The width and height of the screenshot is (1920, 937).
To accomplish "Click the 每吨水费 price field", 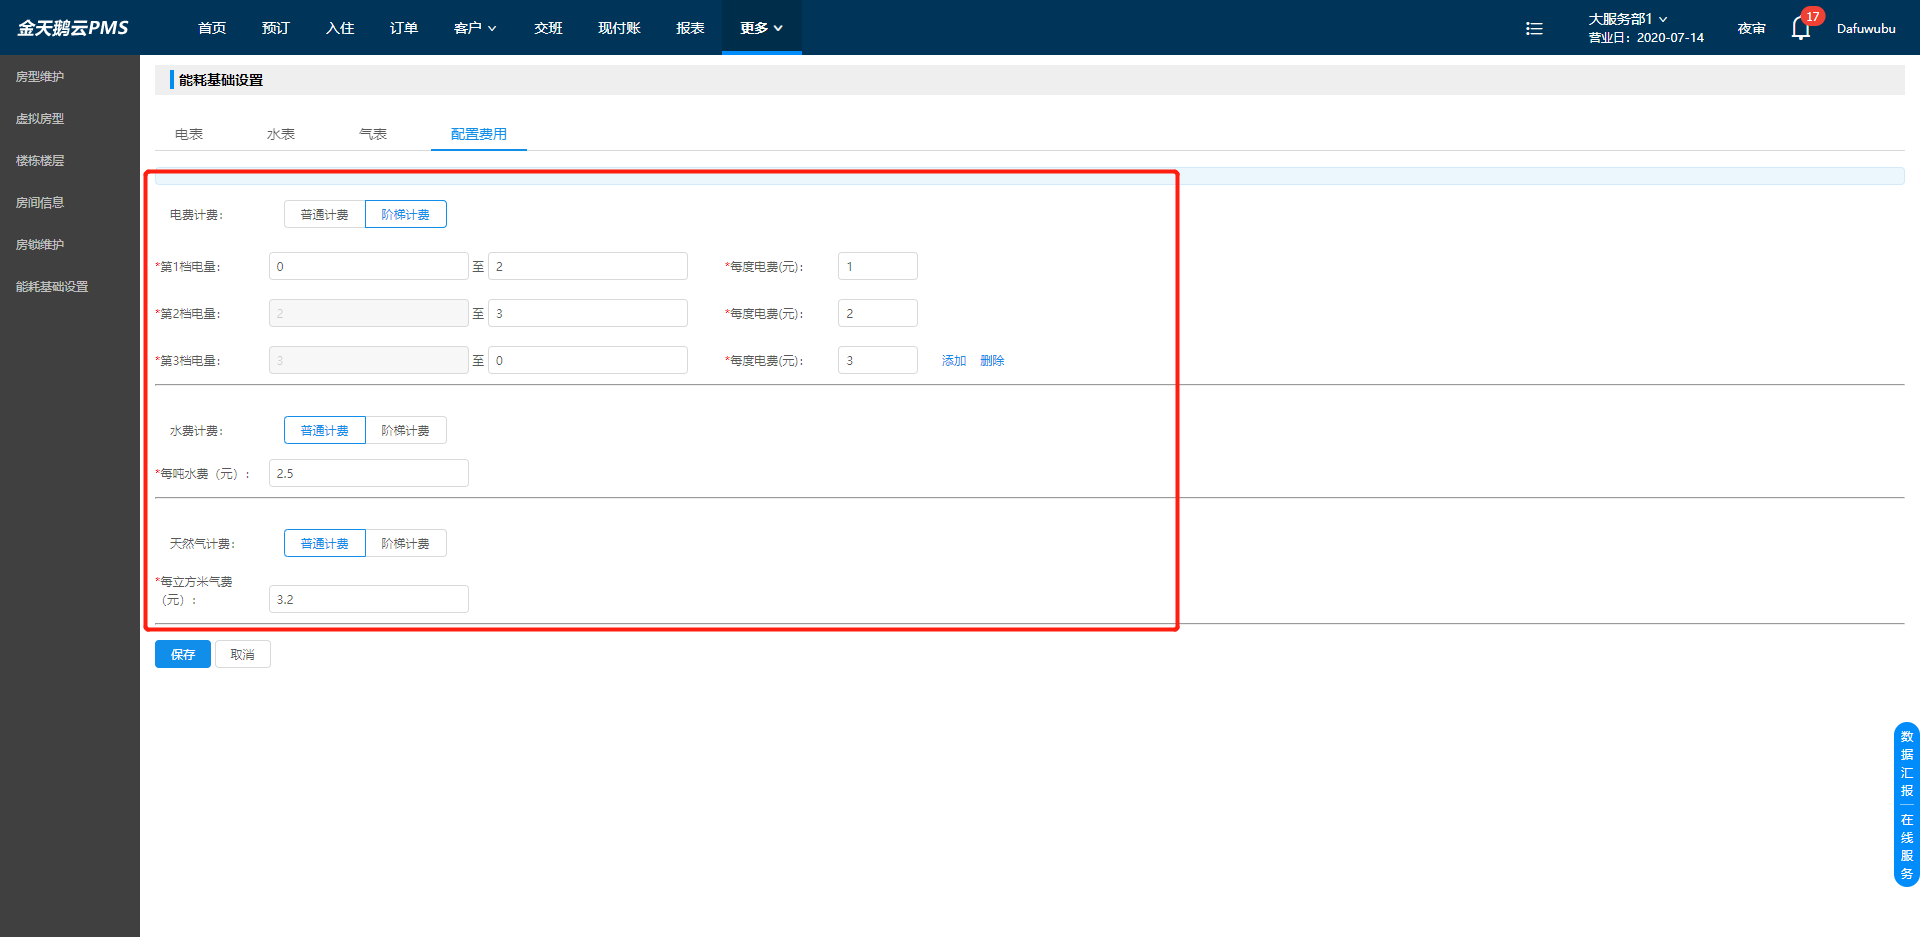I will click(369, 473).
